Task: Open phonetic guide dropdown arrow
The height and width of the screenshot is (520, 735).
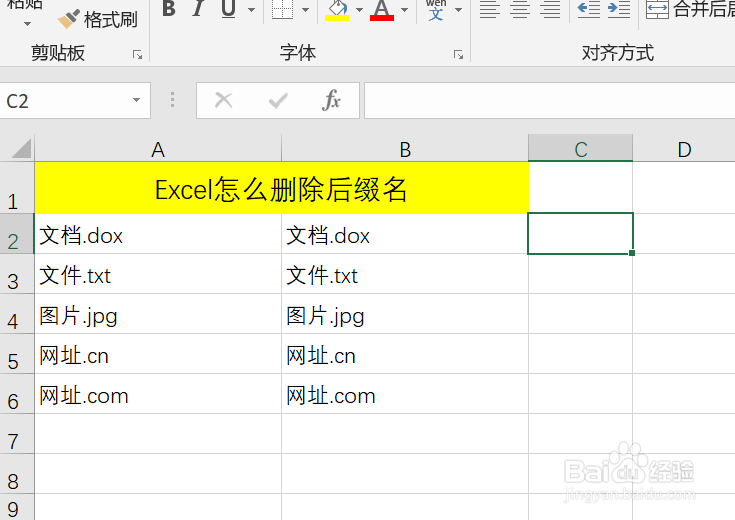Action: click(x=459, y=9)
